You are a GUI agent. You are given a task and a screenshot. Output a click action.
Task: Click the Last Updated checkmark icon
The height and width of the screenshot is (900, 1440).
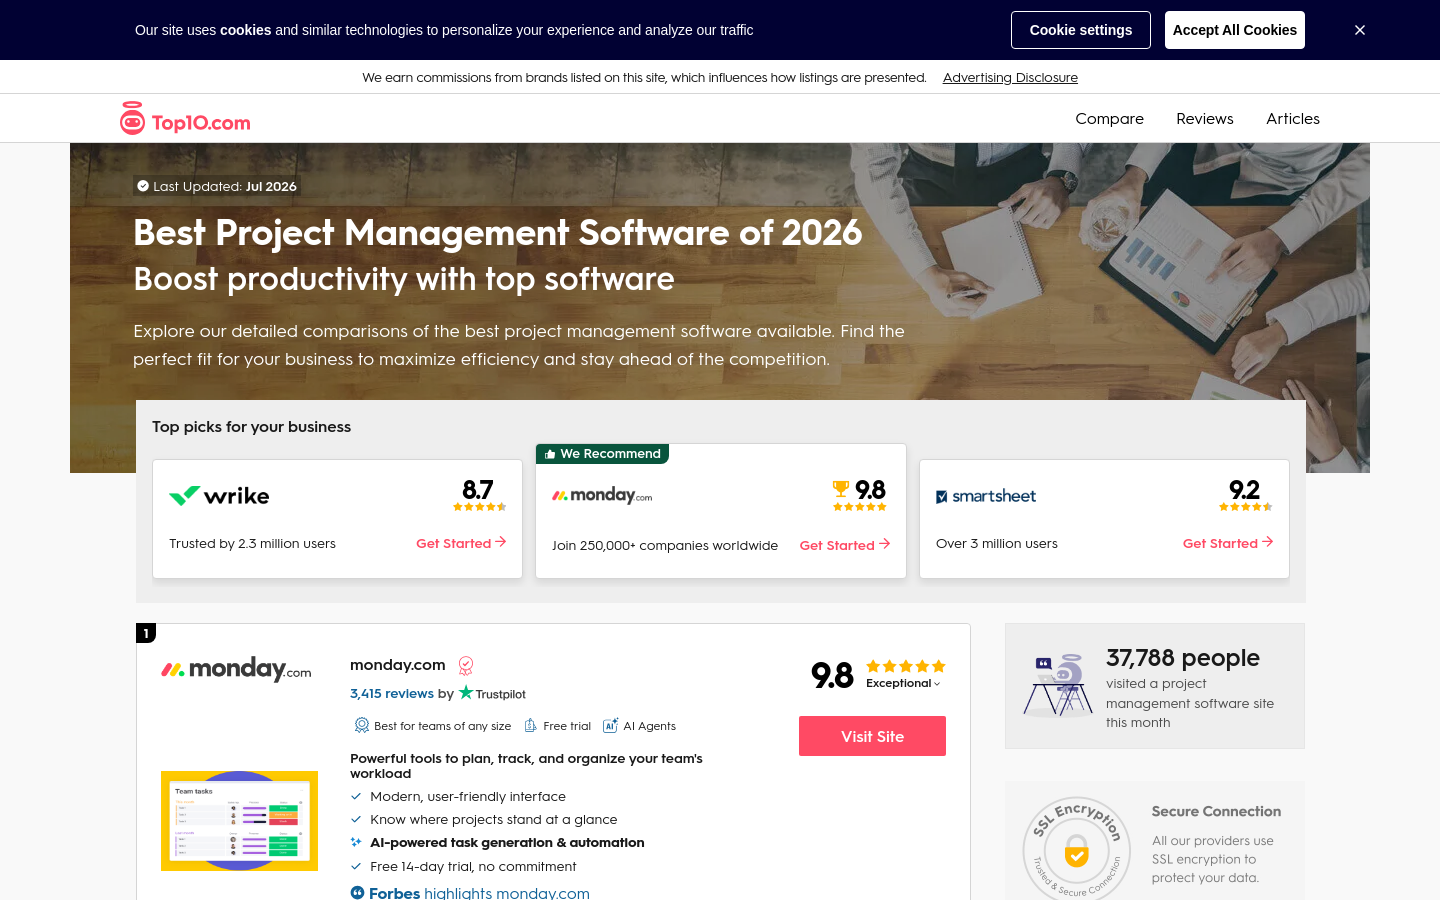tap(143, 186)
